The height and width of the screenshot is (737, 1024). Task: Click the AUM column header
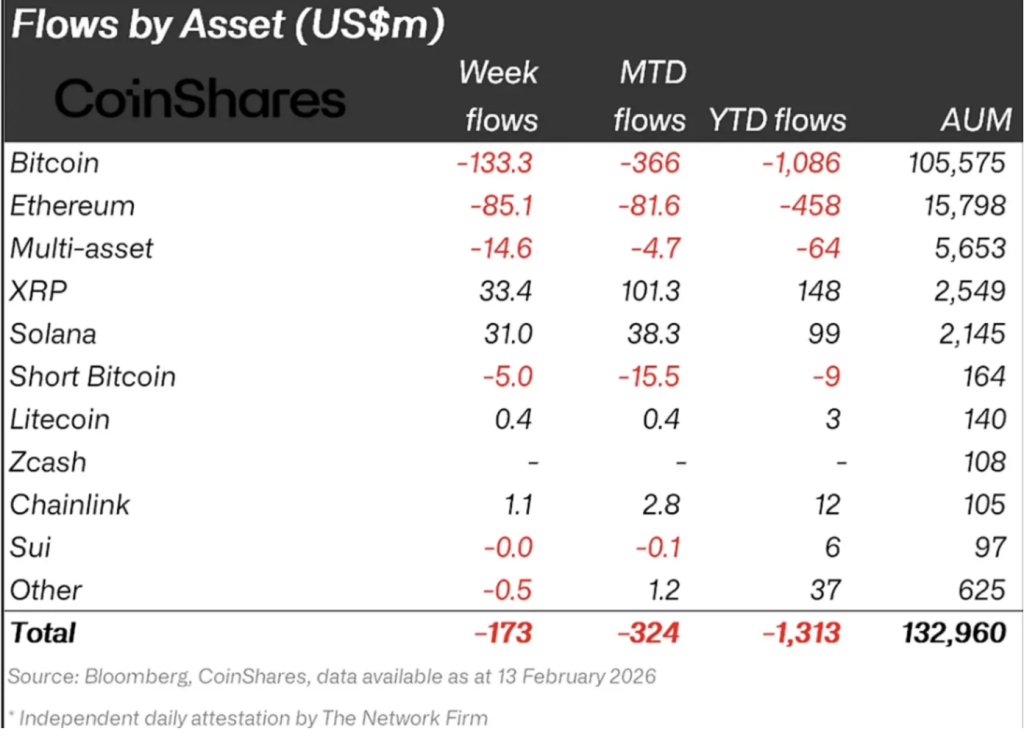click(x=975, y=121)
